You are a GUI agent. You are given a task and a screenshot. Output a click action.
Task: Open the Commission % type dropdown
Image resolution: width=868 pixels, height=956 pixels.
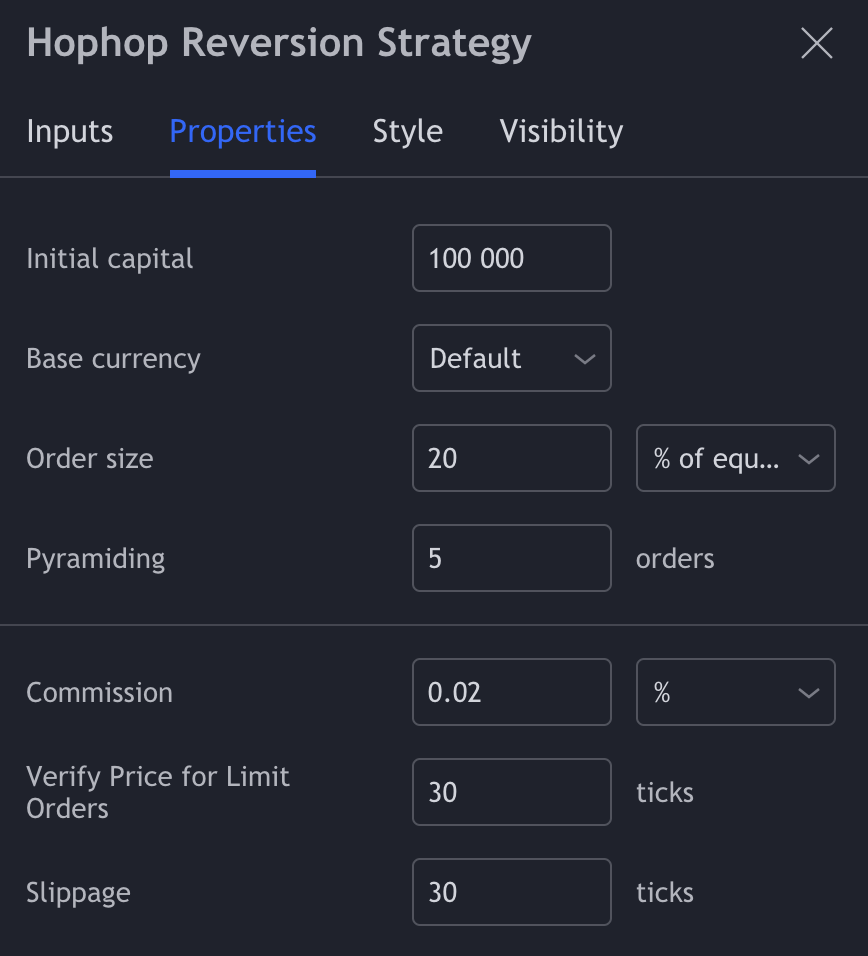coord(735,692)
